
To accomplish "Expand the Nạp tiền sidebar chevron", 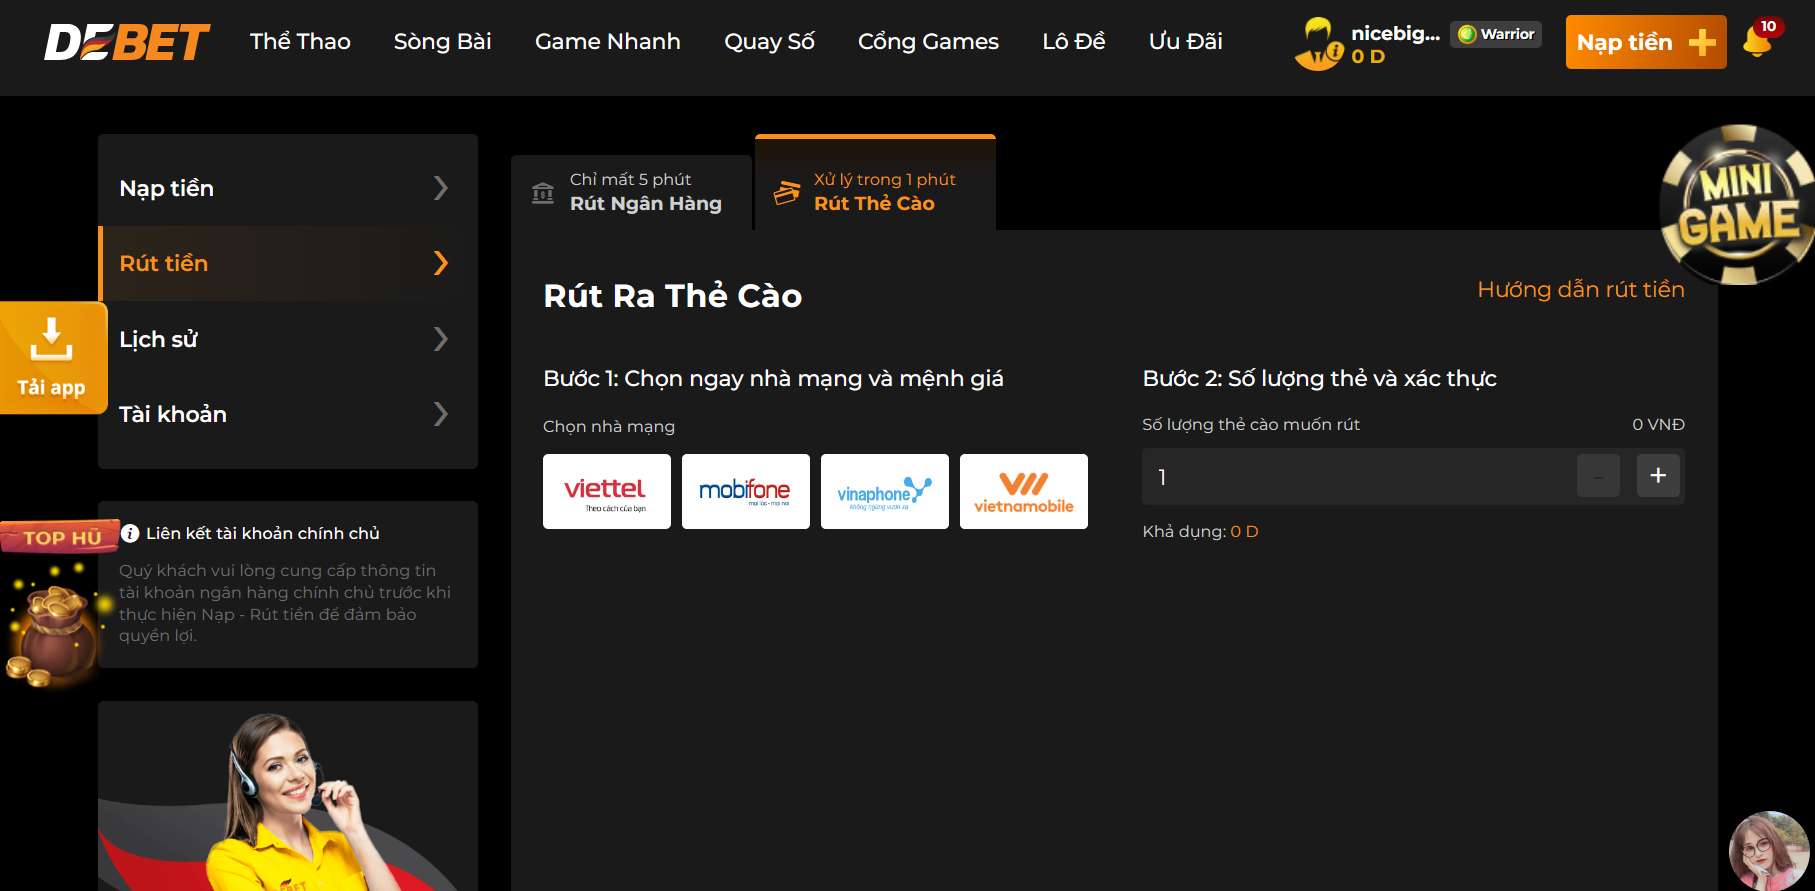I will pos(441,188).
